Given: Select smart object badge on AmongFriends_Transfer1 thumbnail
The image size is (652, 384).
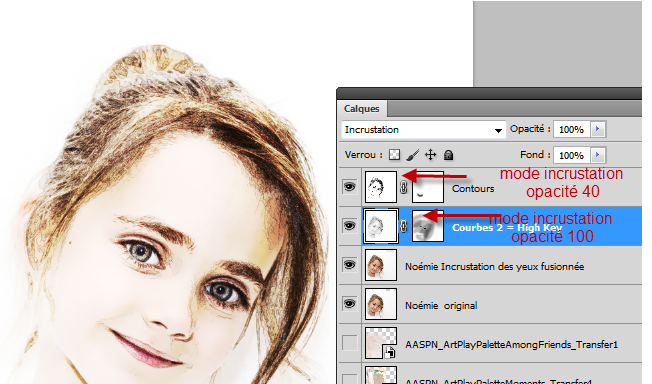Looking at the screenshot, I should 390,353.
